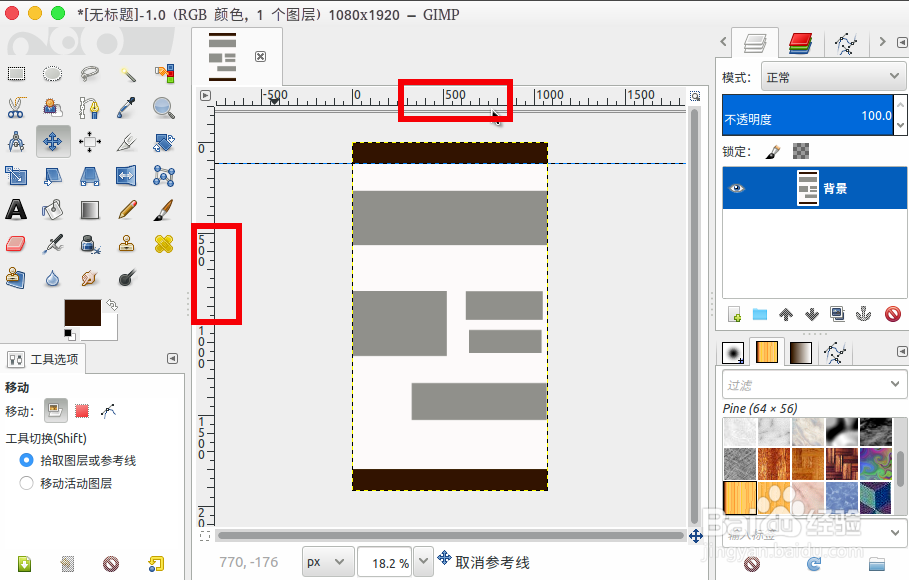Create a new layer

tap(735, 314)
